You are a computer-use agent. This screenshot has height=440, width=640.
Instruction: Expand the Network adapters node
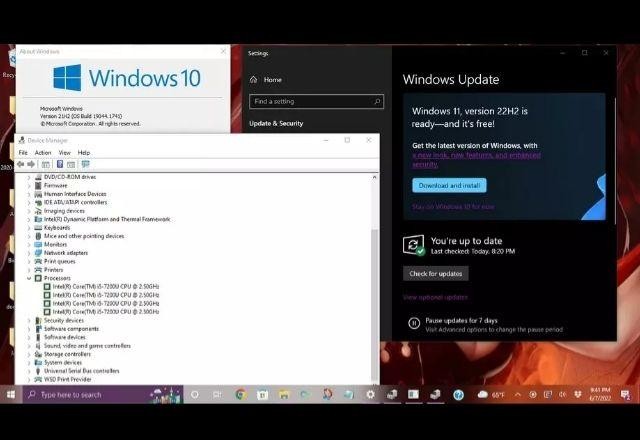coord(29,253)
